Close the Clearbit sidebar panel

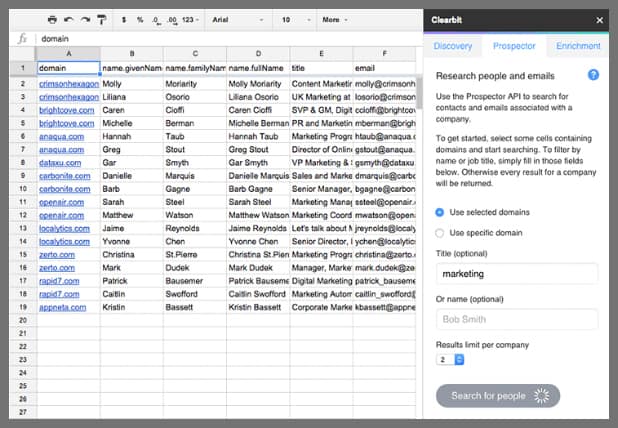pyautogui.click(x=600, y=19)
